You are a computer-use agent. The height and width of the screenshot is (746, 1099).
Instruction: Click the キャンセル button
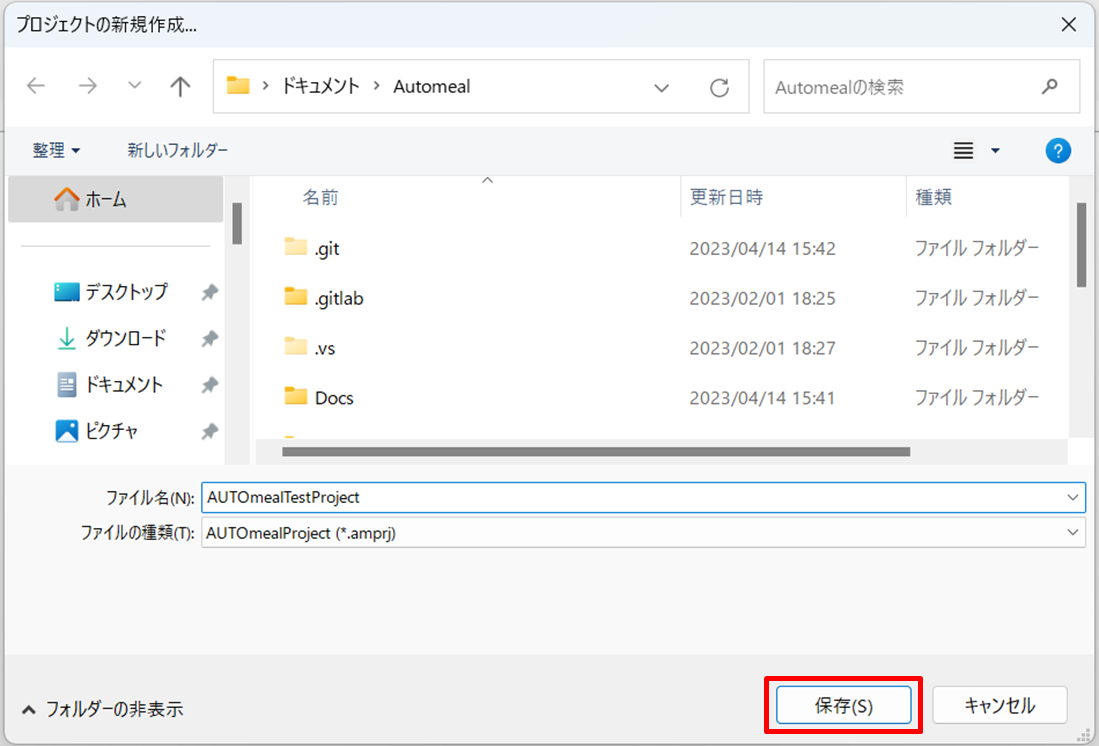(999, 706)
